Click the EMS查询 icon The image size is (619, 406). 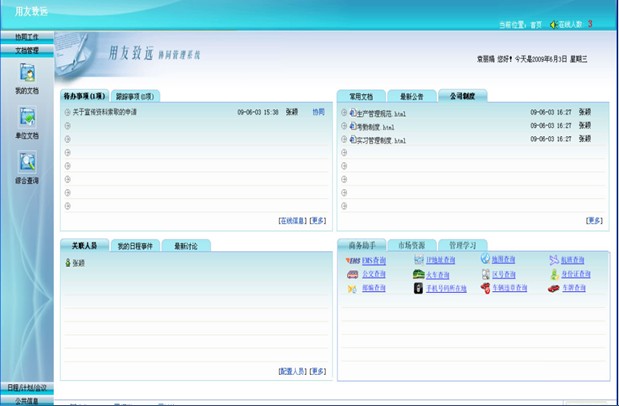[353, 260]
